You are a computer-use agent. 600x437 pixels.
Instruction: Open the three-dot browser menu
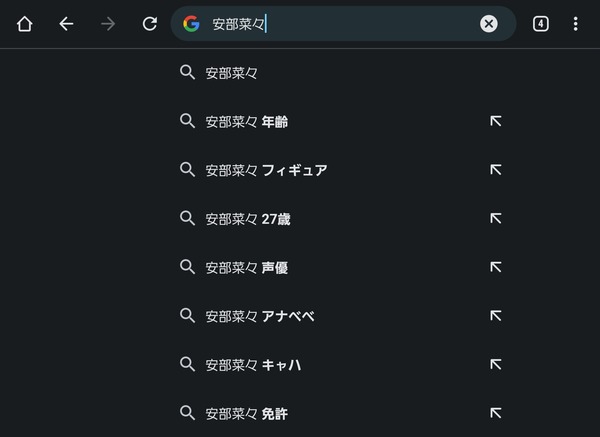click(576, 24)
